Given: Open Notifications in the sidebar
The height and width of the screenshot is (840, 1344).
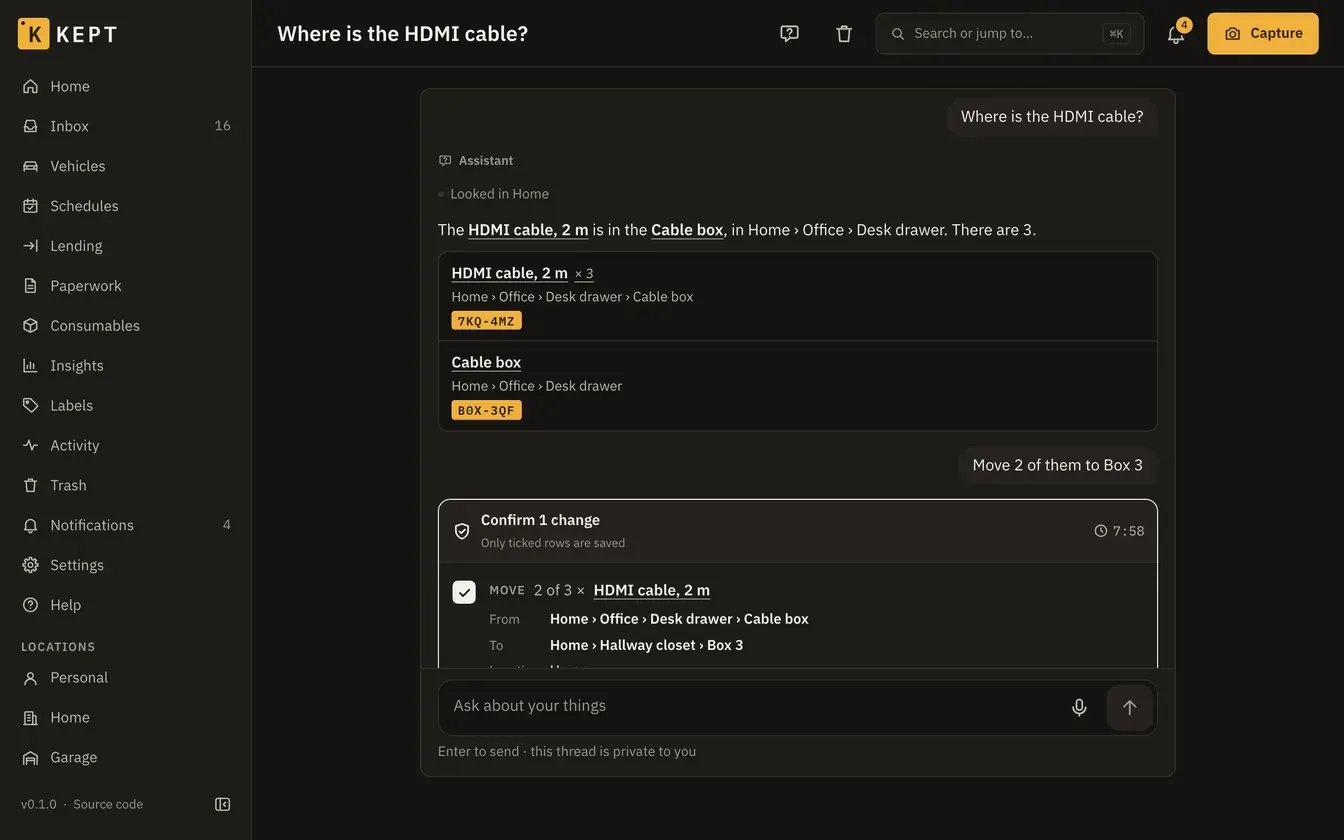Looking at the screenshot, I should (x=126, y=526).
